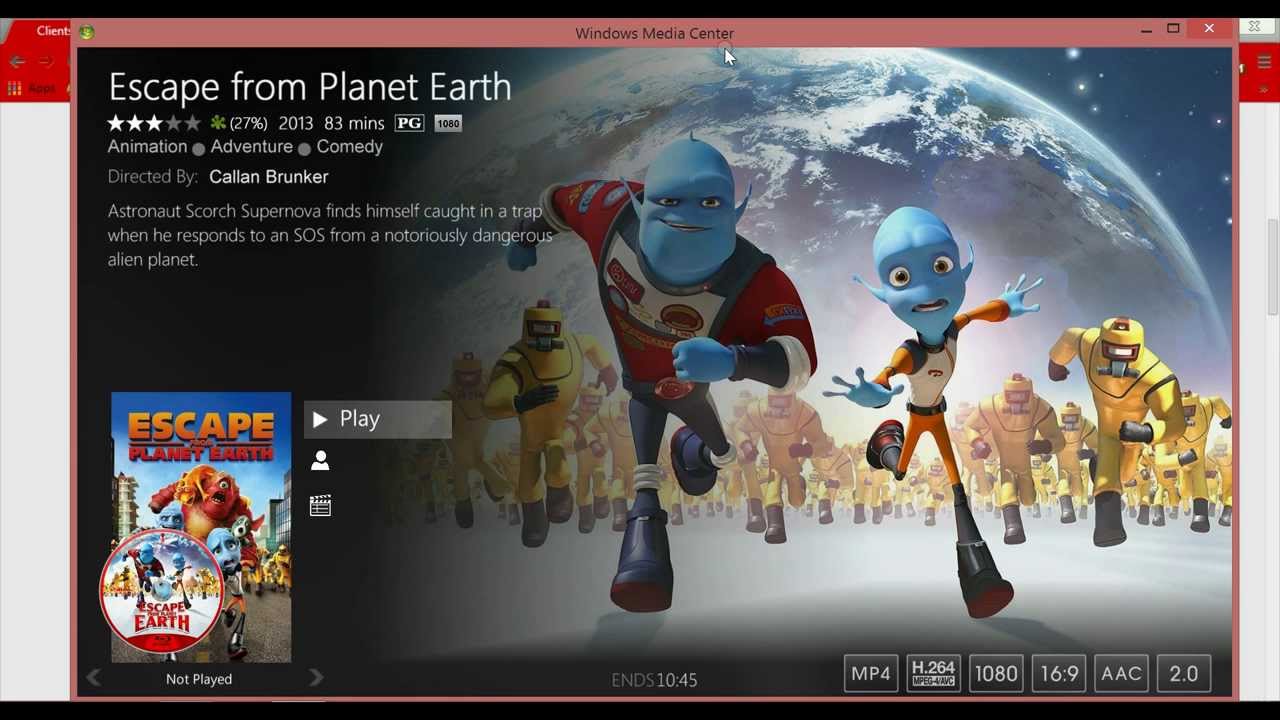The height and width of the screenshot is (720, 1280).
Task: Click the small 1080 badge near the rating
Action: pos(448,124)
